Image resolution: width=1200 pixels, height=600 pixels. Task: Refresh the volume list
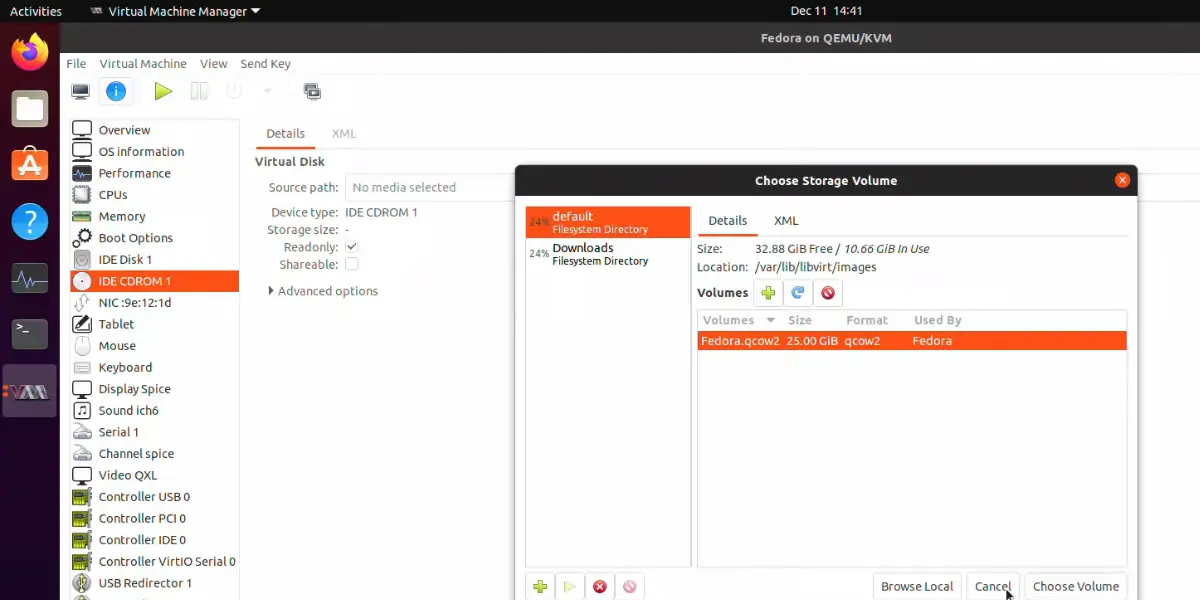[x=798, y=293]
